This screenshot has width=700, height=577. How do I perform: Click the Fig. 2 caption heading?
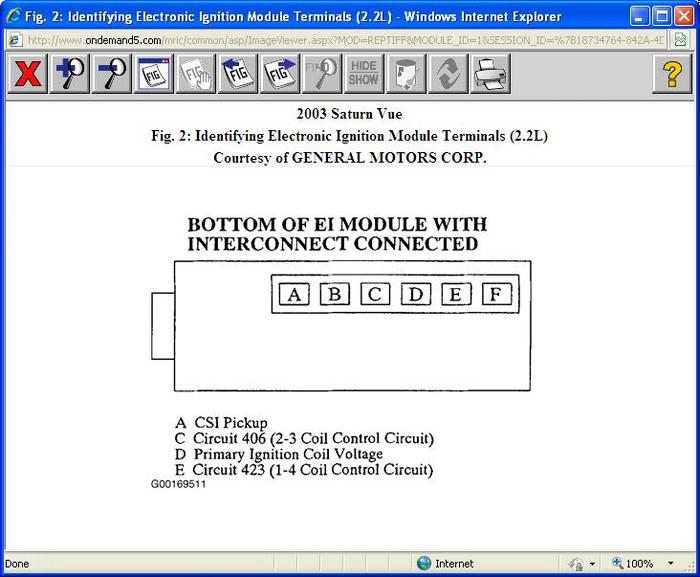(x=350, y=136)
